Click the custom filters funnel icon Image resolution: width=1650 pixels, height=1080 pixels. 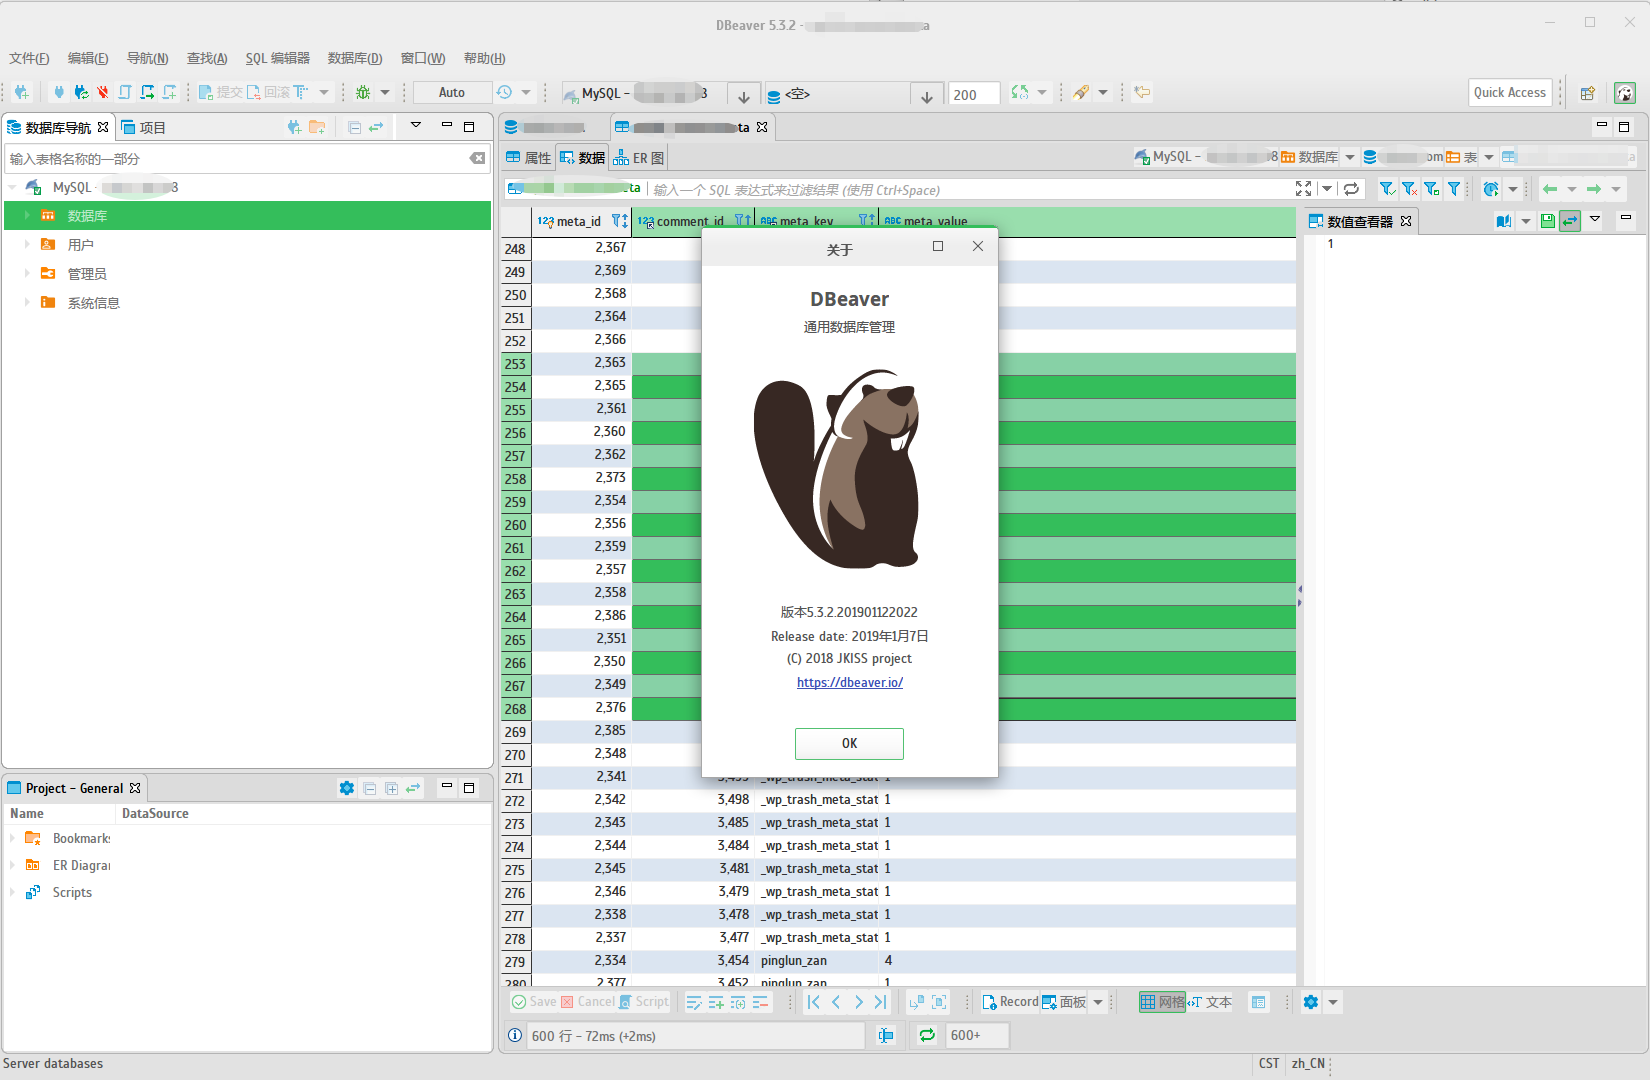coord(1454,188)
